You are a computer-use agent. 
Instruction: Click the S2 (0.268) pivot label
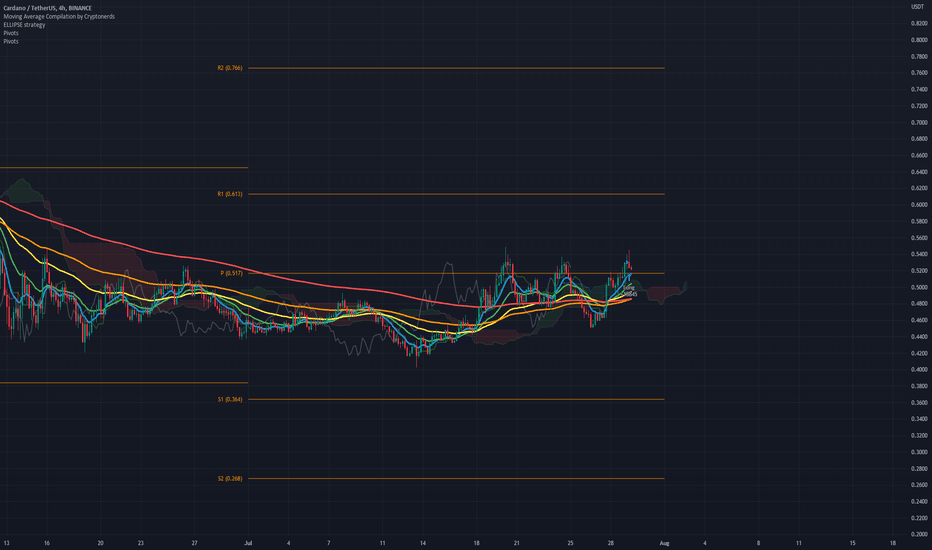pyautogui.click(x=230, y=479)
